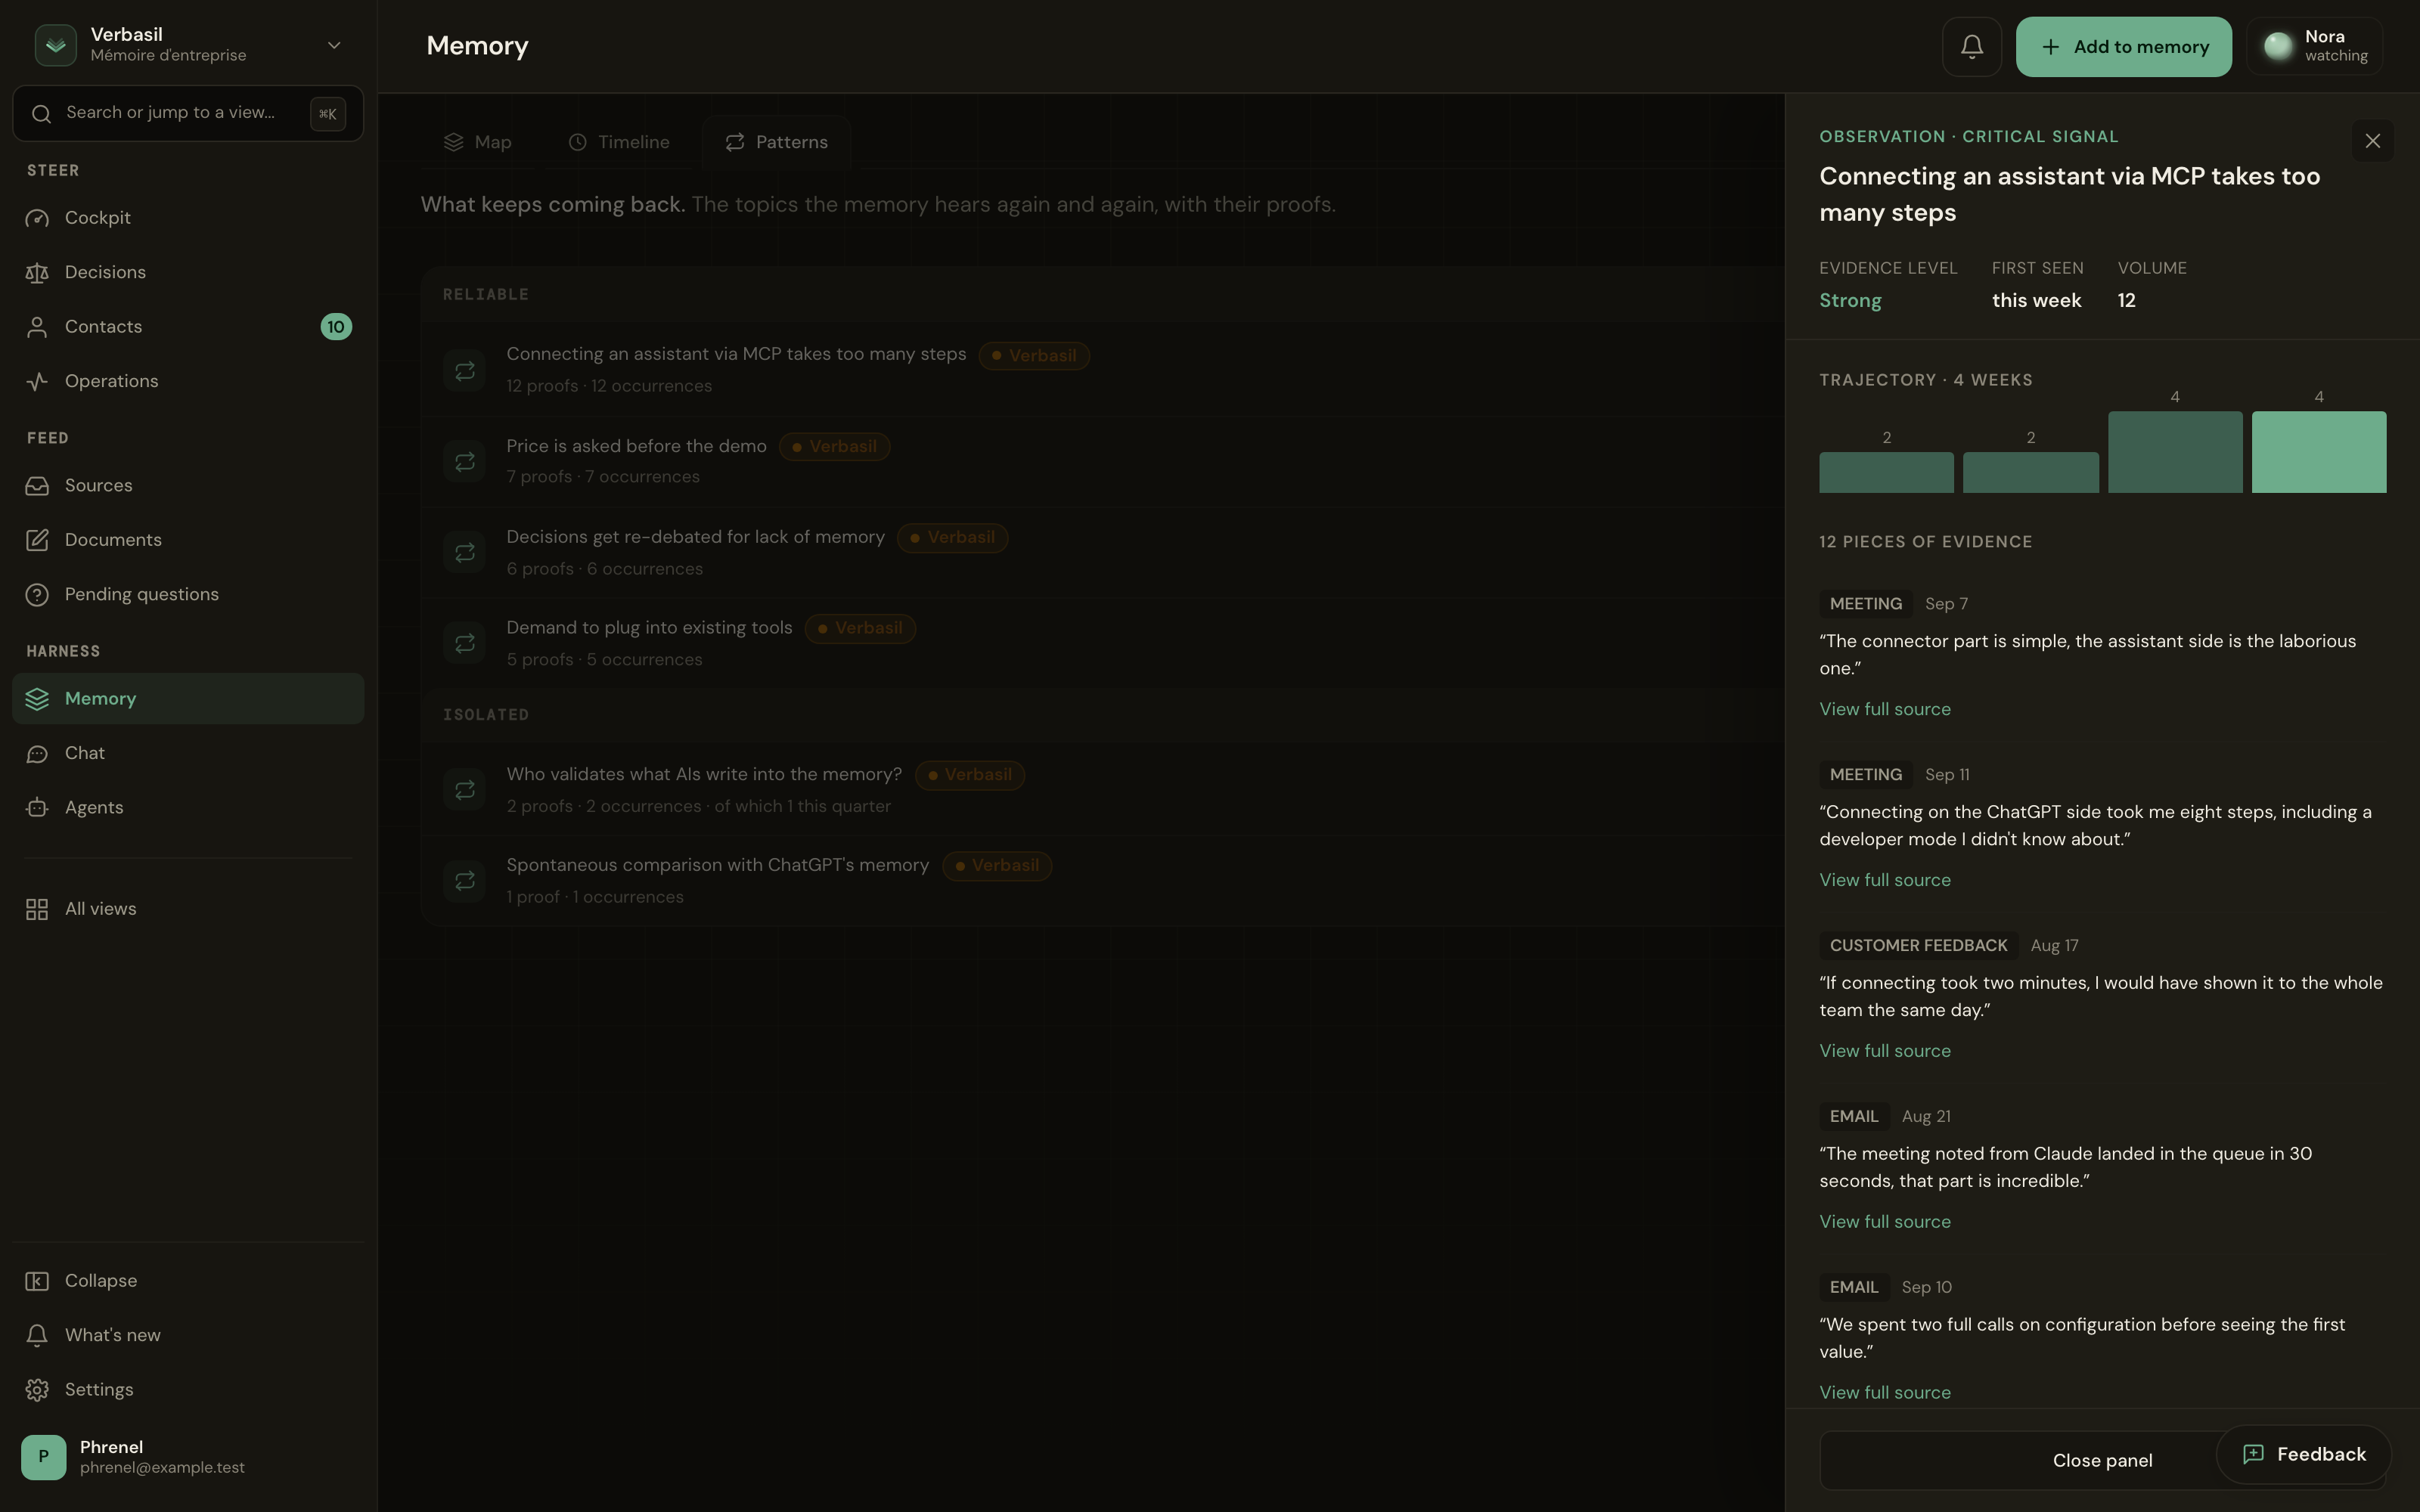The height and width of the screenshot is (1512, 2420).
Task: Open 'Who validates what AIs write into the memory?'
Action: 1102,790
